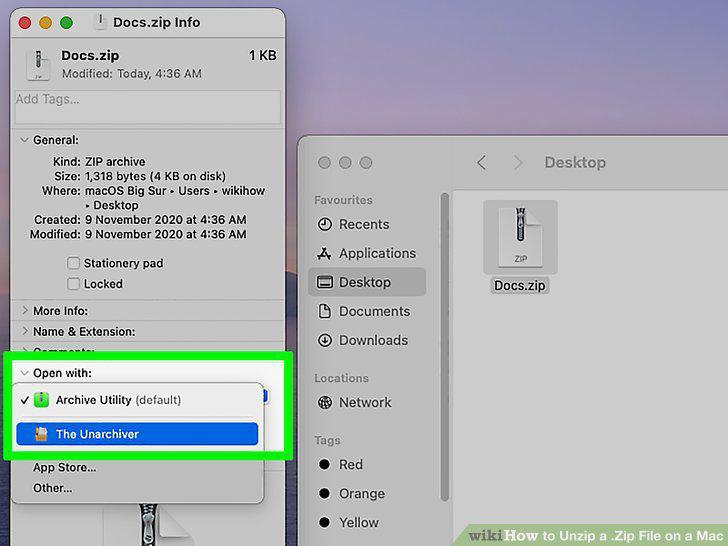Open App Store… menu entry
728x546 pixels.
(65, 467)
